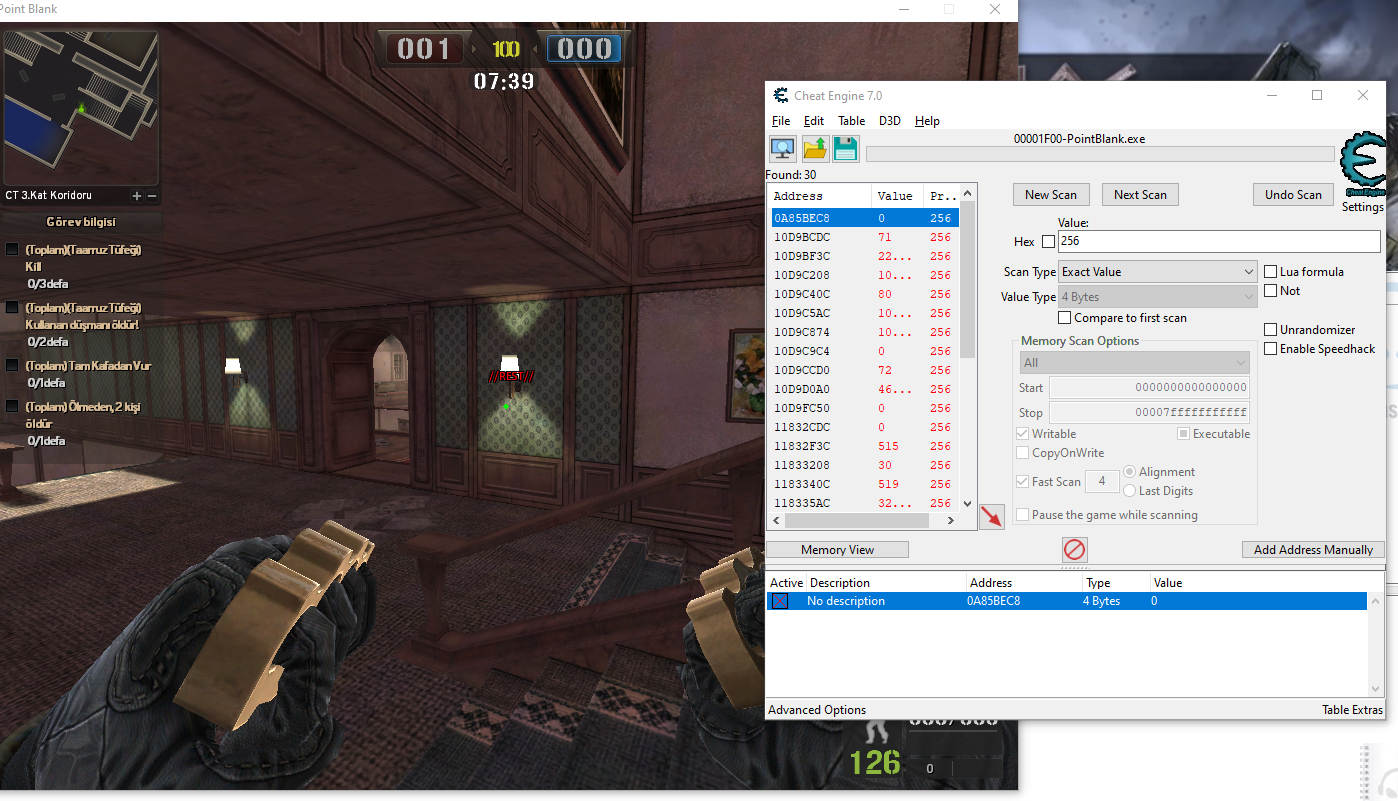Turn on the Unrandomizer checkbox
Screen dimensions: 1398x801
(x=1270, y=330)
